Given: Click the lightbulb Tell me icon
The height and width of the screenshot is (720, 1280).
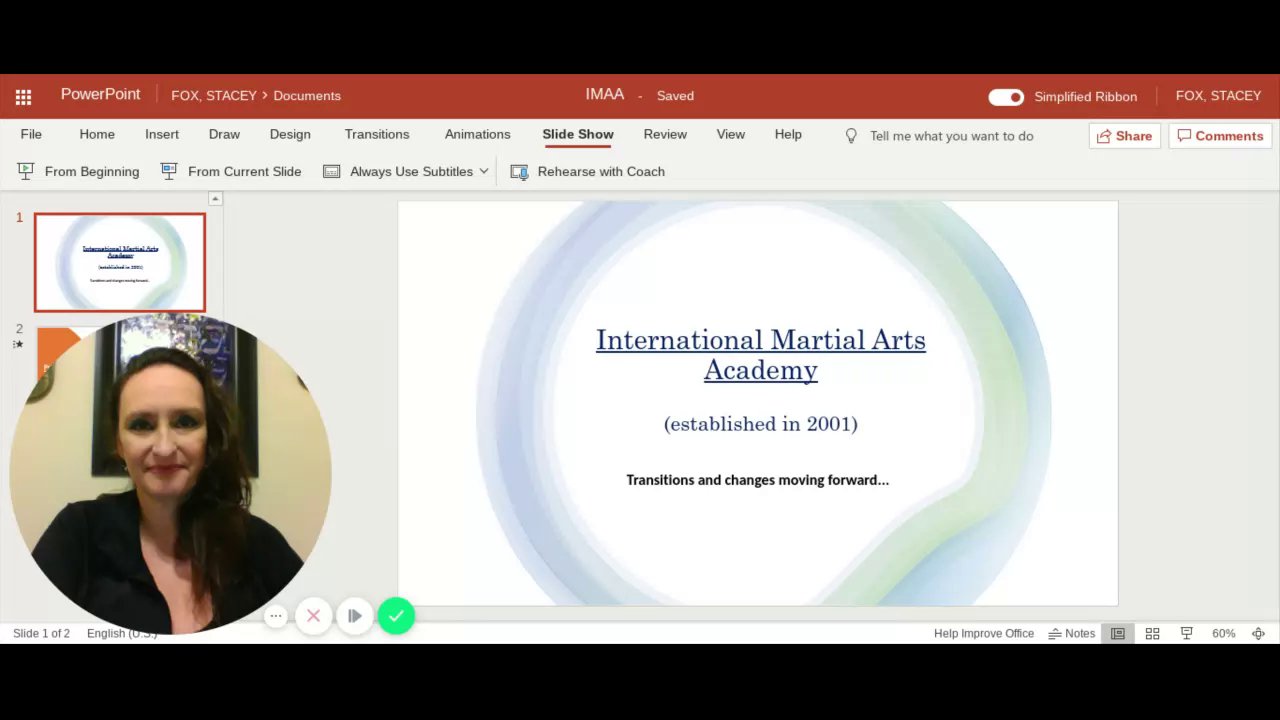Looking at the screenshot, I should [851, 136].
